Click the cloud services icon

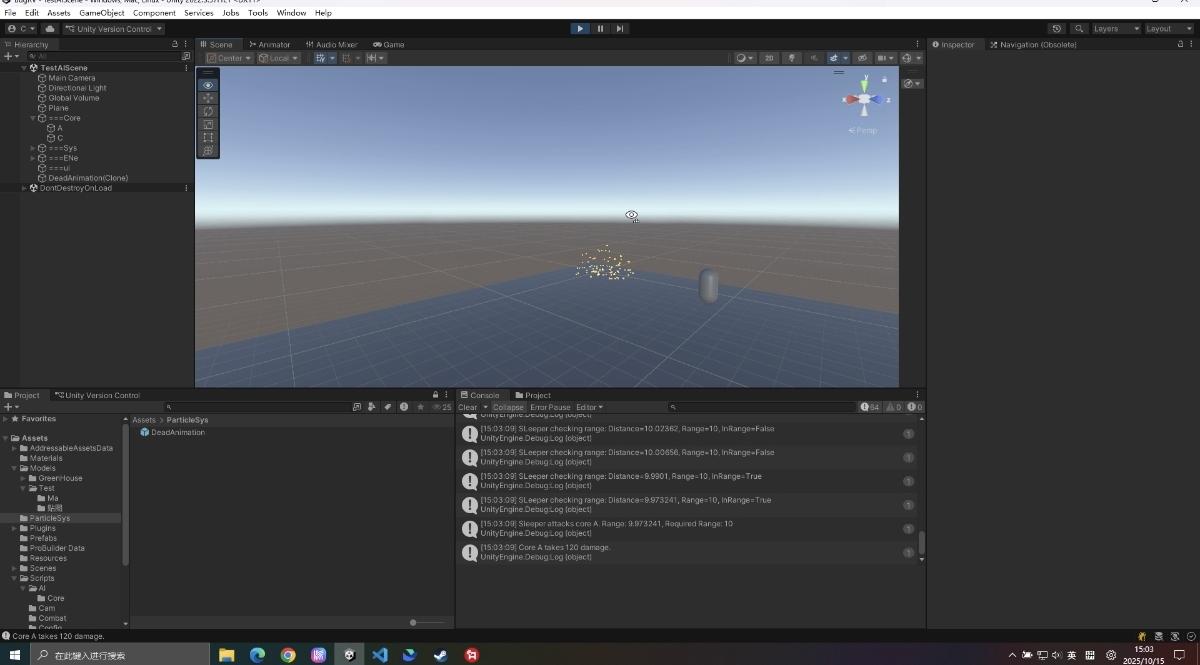click(x=50, y=29)
